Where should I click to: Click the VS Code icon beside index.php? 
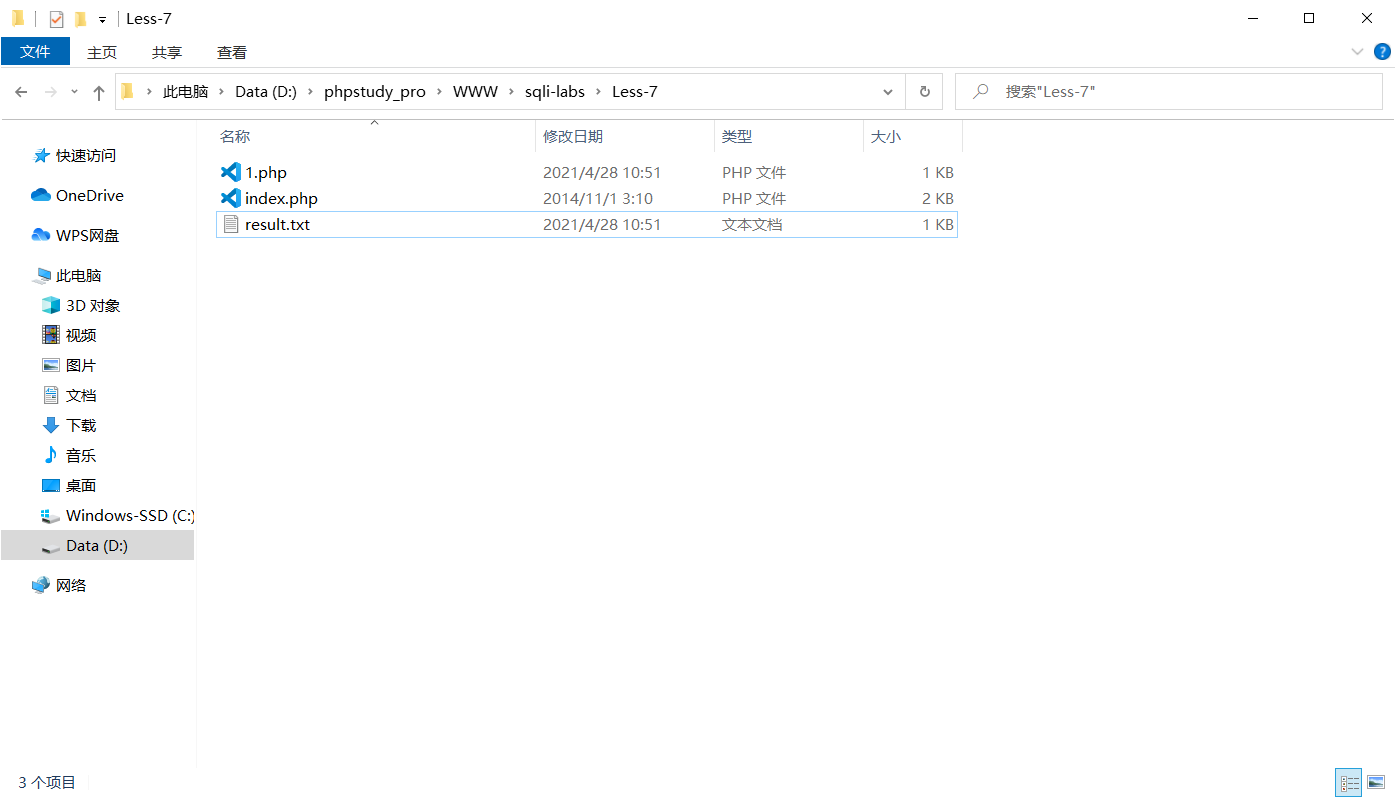(x=230, y=198)
